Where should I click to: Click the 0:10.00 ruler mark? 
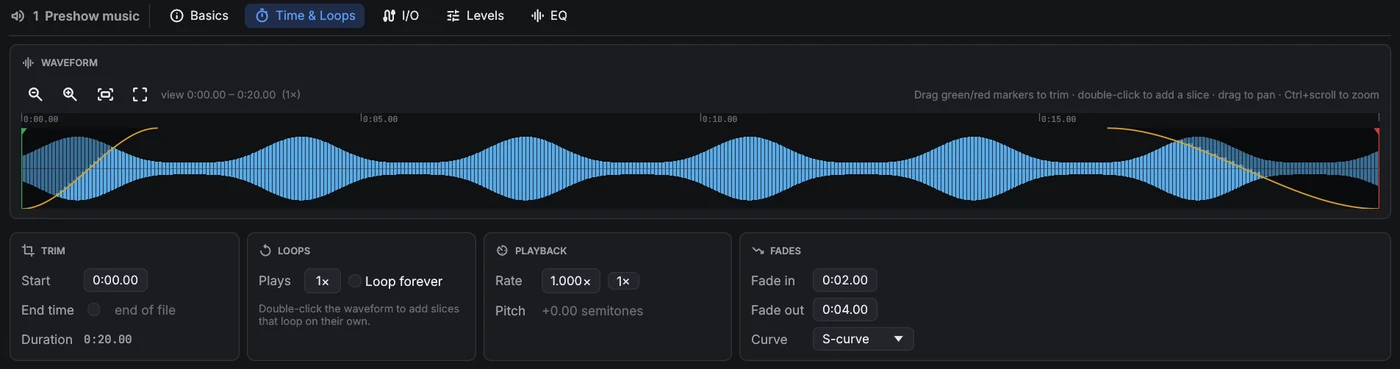click(719, 119)
